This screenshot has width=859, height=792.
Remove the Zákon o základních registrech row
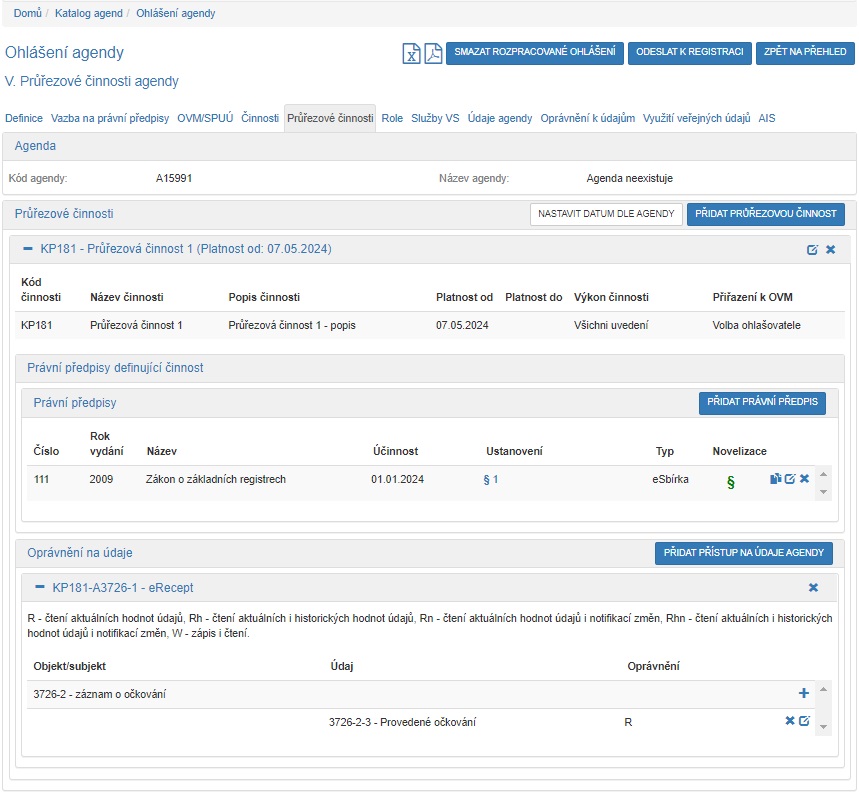pos(804,479)
